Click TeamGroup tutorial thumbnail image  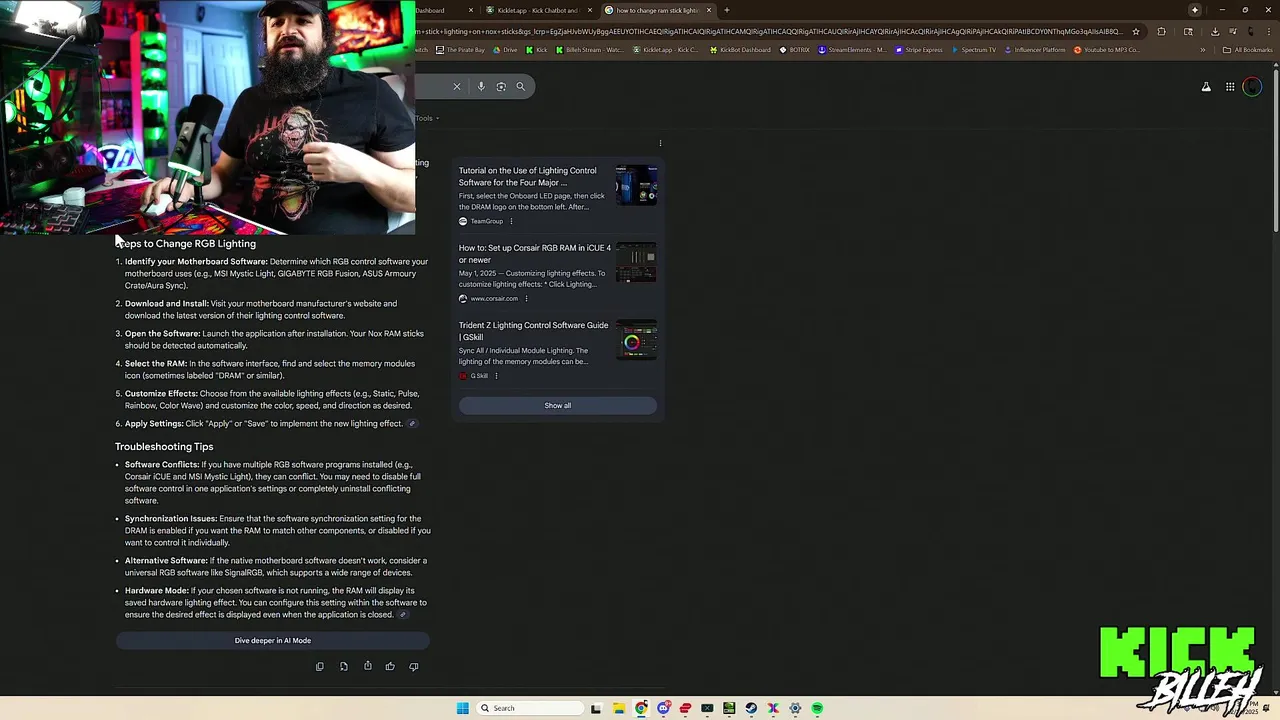[x=637, y=186]
